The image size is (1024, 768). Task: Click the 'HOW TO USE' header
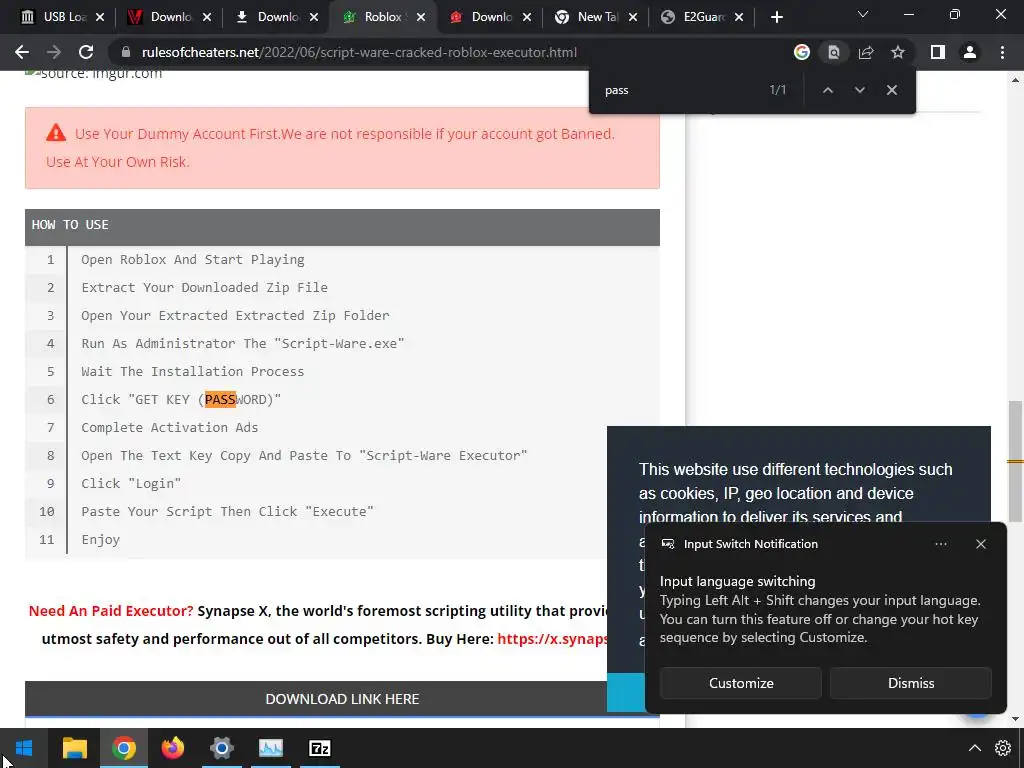tap(342, 227)
